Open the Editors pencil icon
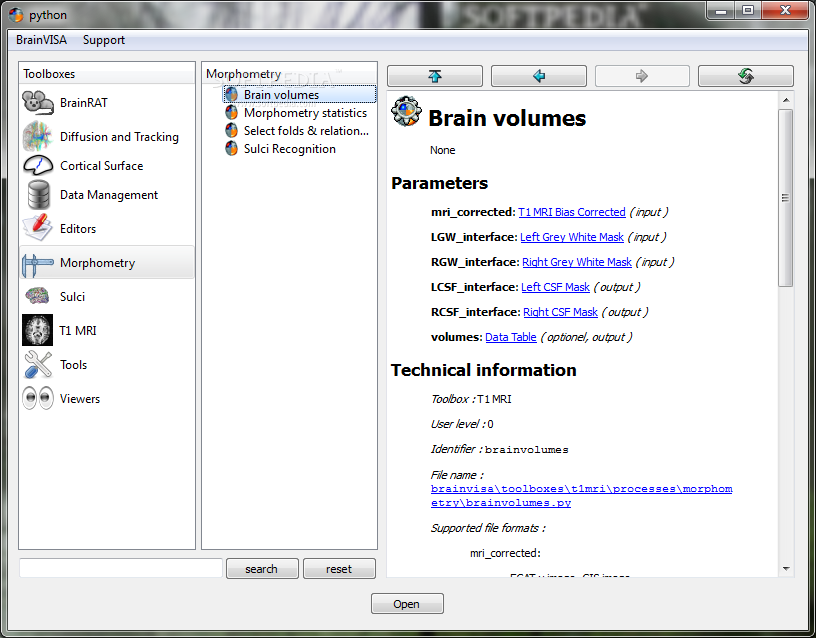Viewport: 816px width, 638px height. (37, 228)
